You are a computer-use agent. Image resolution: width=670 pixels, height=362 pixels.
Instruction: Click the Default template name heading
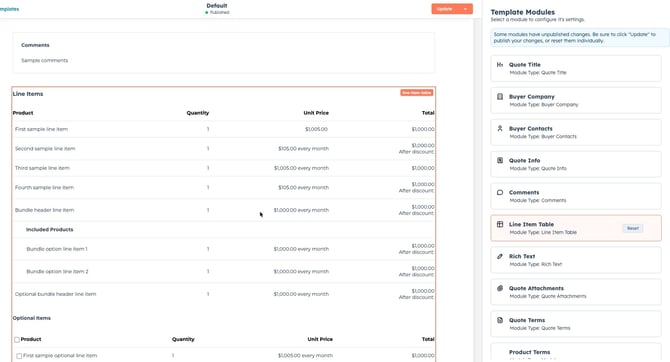point(217,6)
